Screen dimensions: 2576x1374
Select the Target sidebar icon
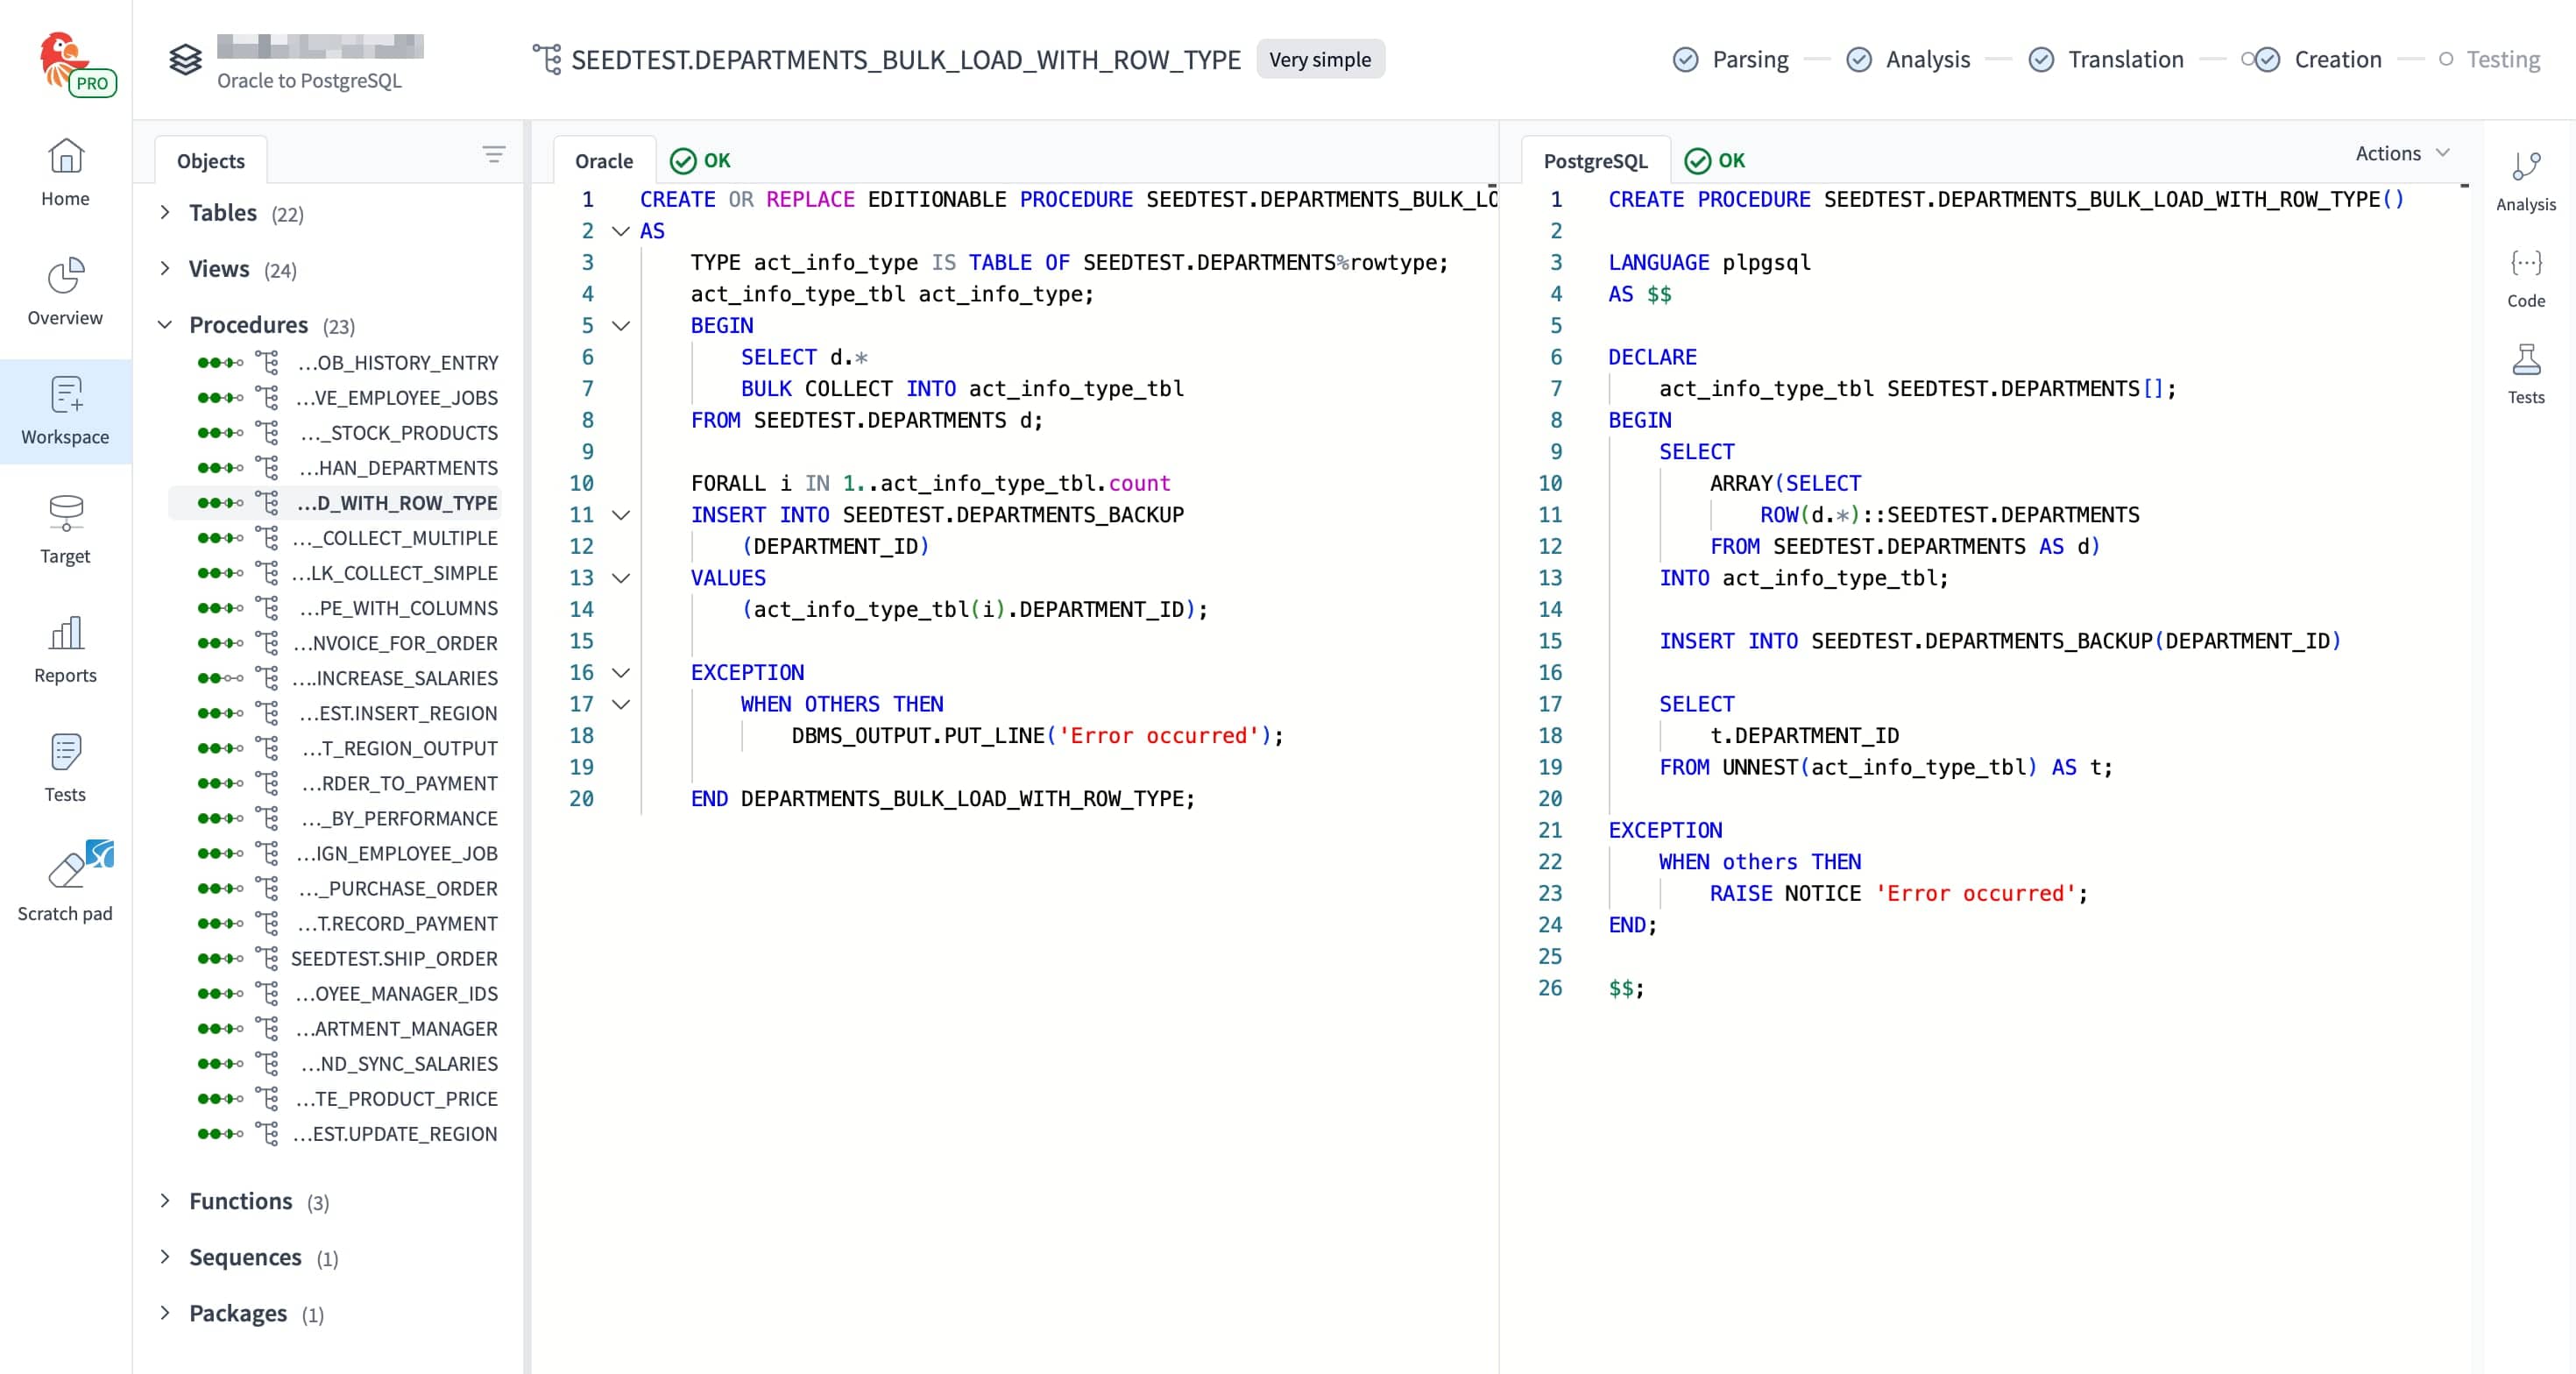tap(65, 530)
